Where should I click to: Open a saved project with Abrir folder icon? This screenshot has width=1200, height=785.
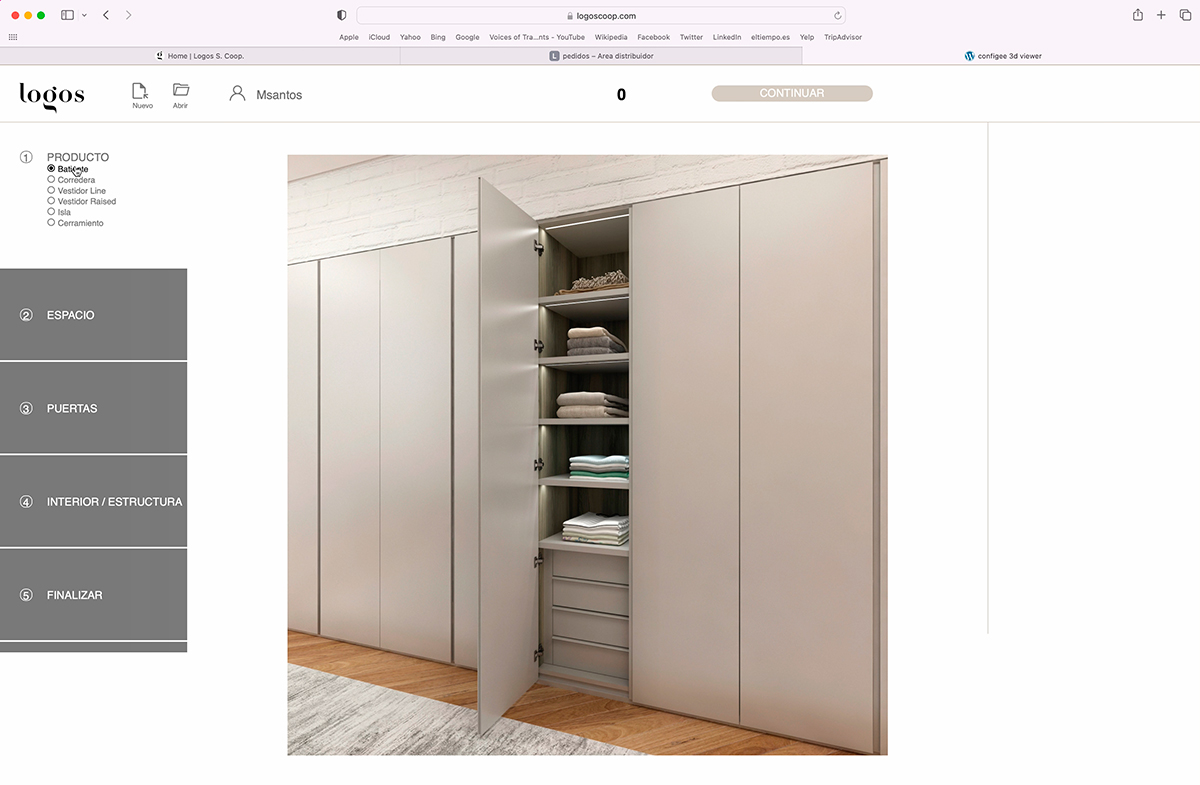180,90
